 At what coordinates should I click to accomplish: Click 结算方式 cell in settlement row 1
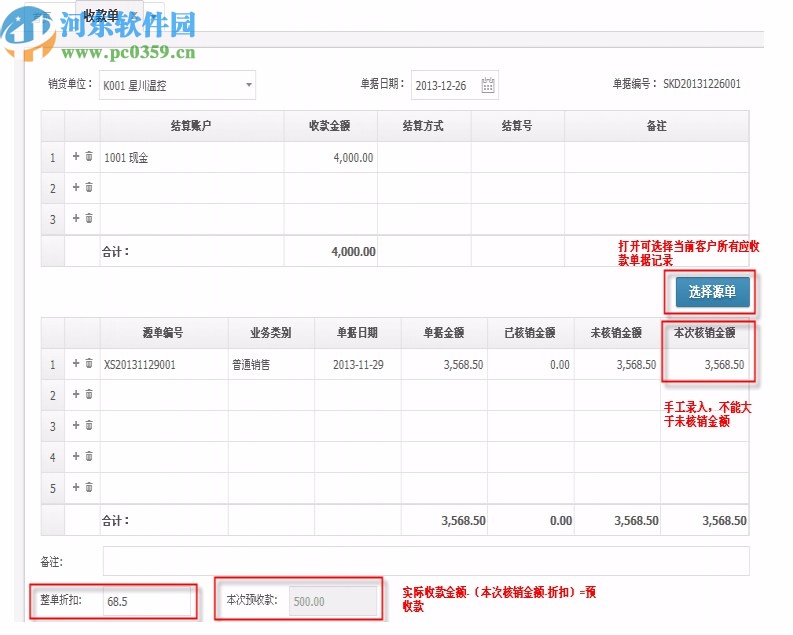(x=424, y=157)
